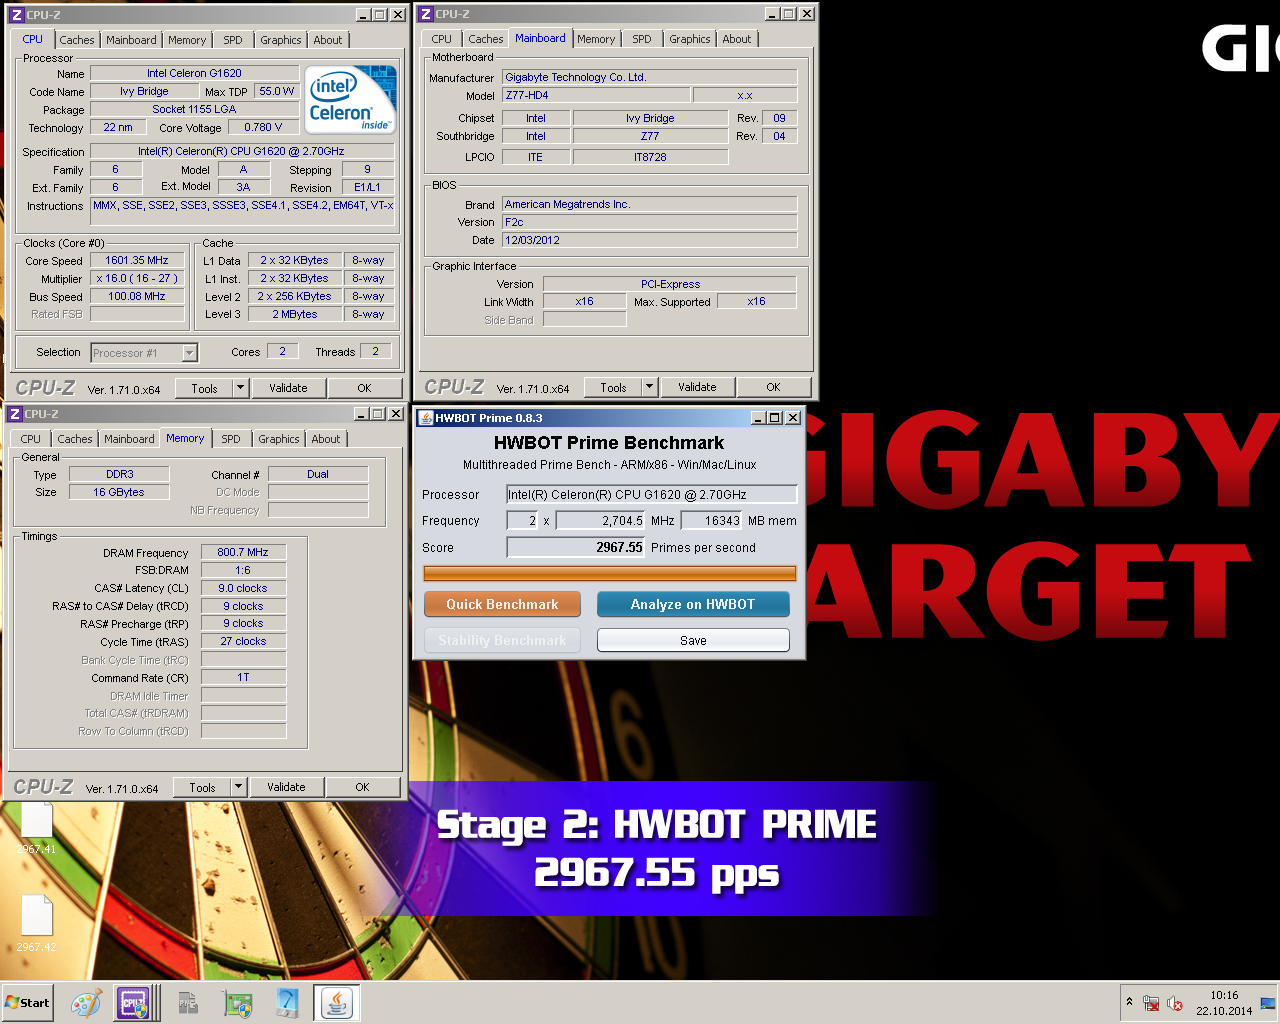Click OK in the Memory window
This screenshot has width=1280, height=1024.
(362, 787)
